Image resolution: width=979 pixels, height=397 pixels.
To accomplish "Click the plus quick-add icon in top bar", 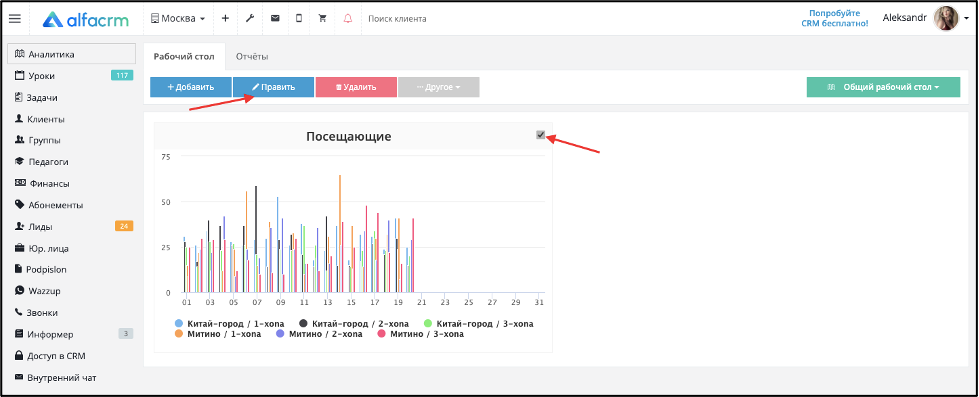I will coord(225,19).
